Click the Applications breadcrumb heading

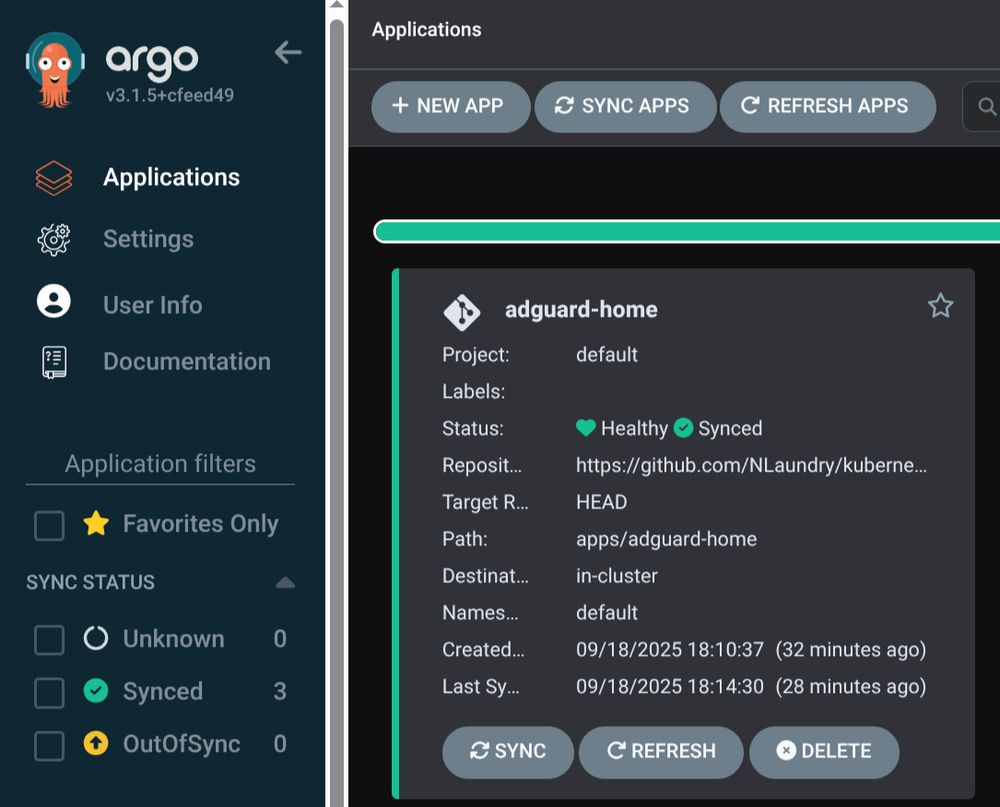click(427, 29)
